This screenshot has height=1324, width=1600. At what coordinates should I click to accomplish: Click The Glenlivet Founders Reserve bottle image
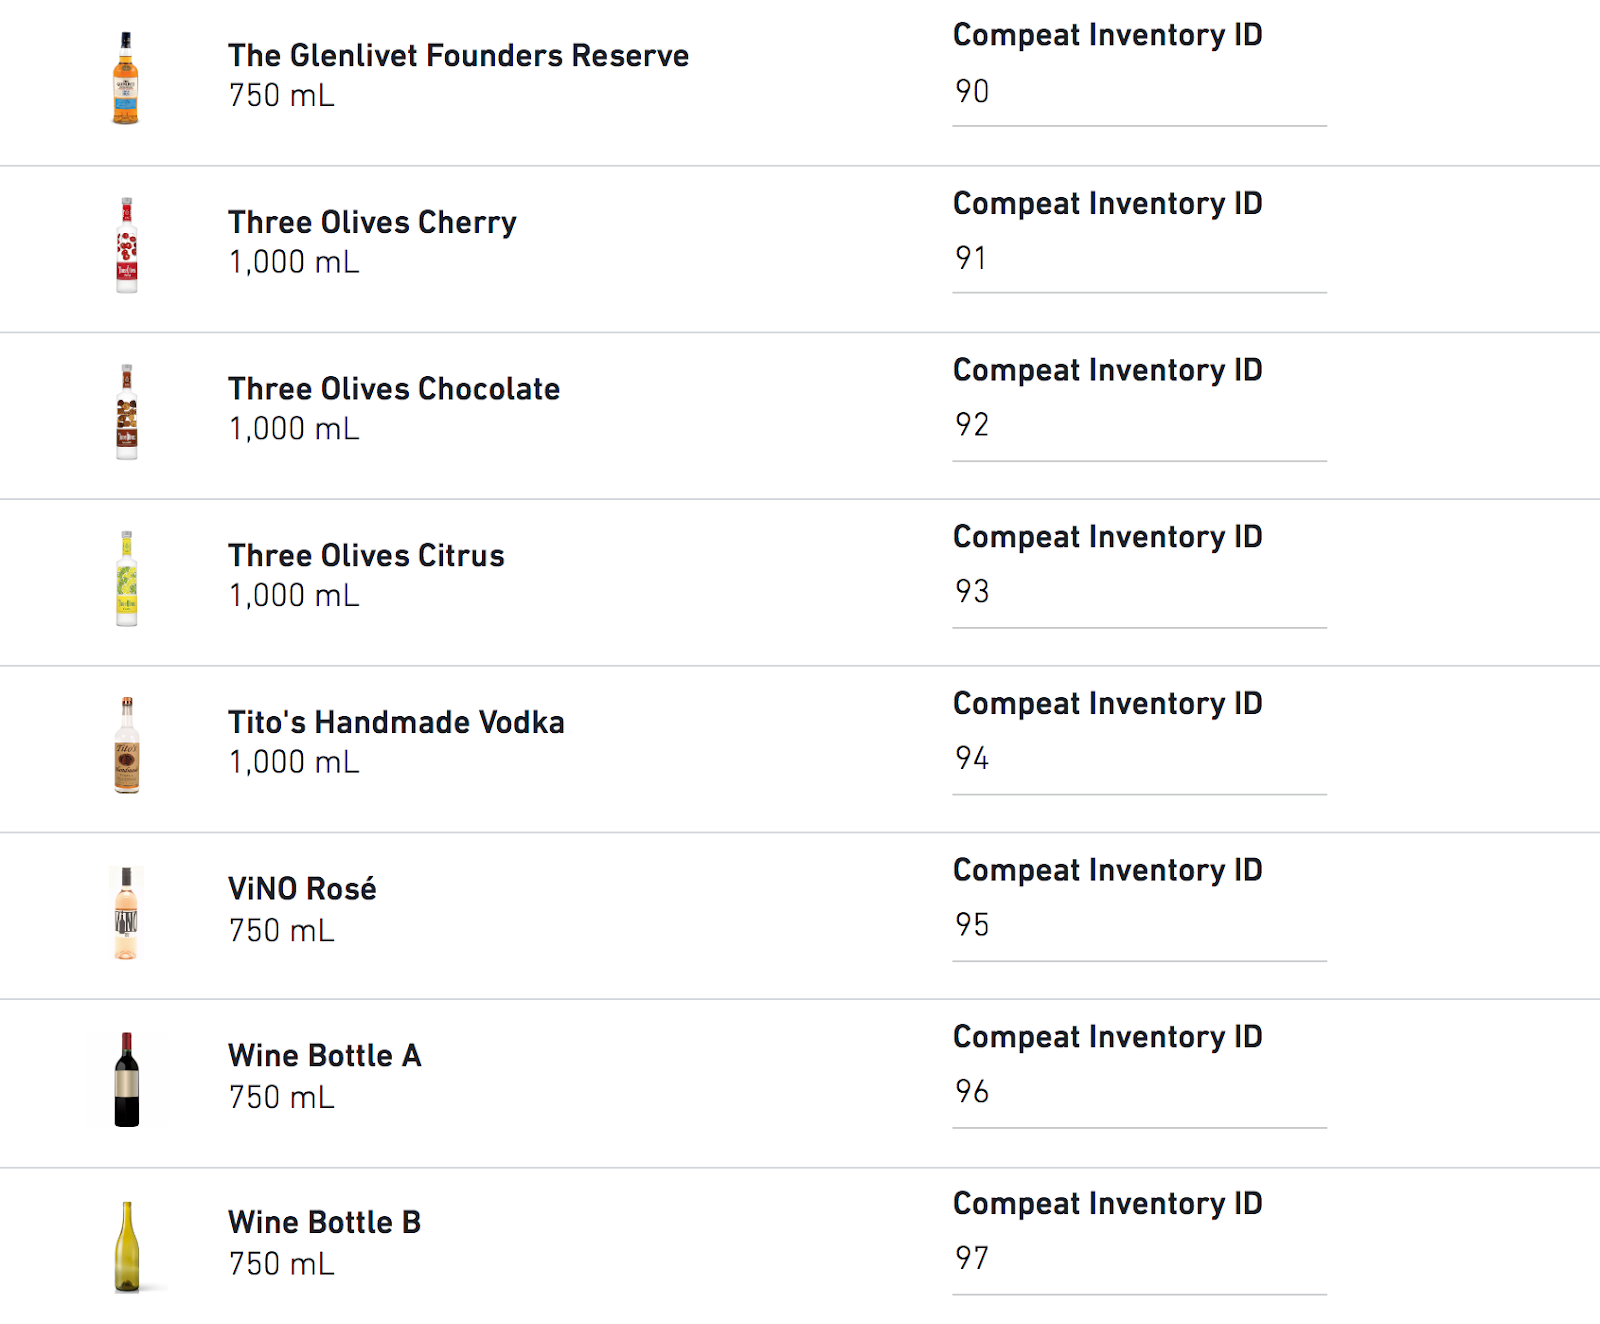pyautogui.click(x=125, y=78)
